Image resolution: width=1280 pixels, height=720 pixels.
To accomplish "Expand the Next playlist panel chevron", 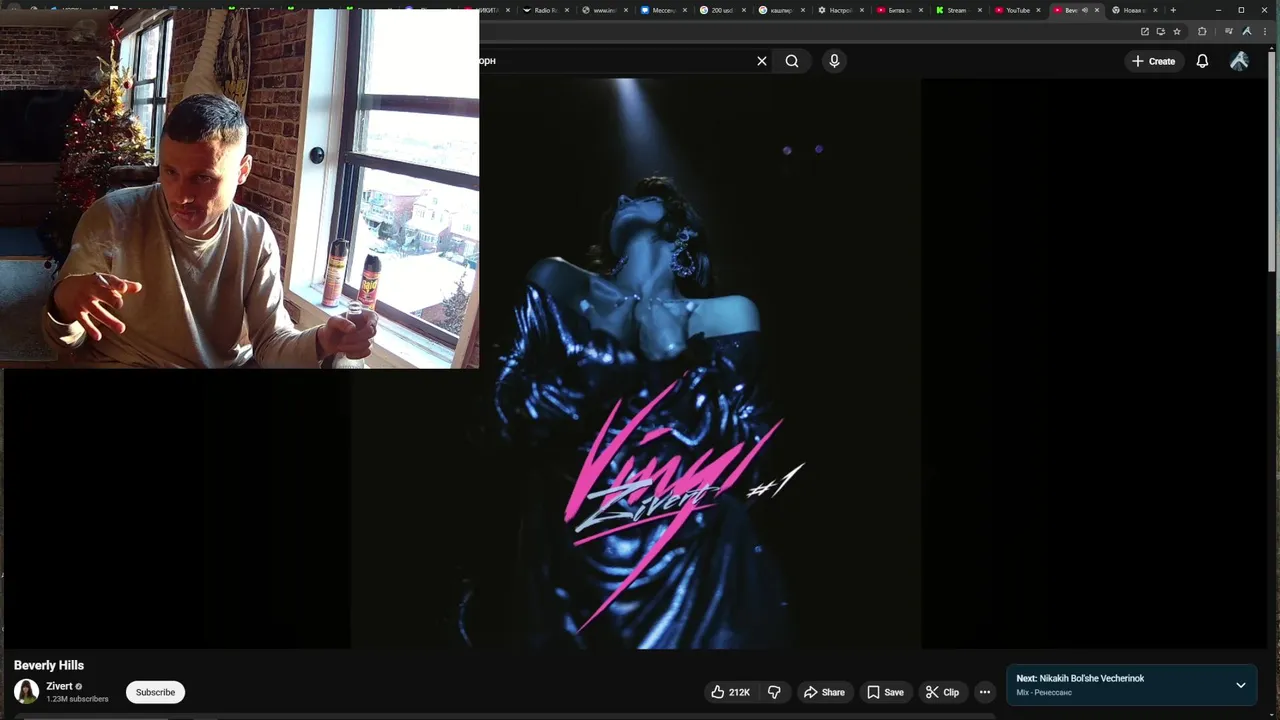I will coord(1241,685).
